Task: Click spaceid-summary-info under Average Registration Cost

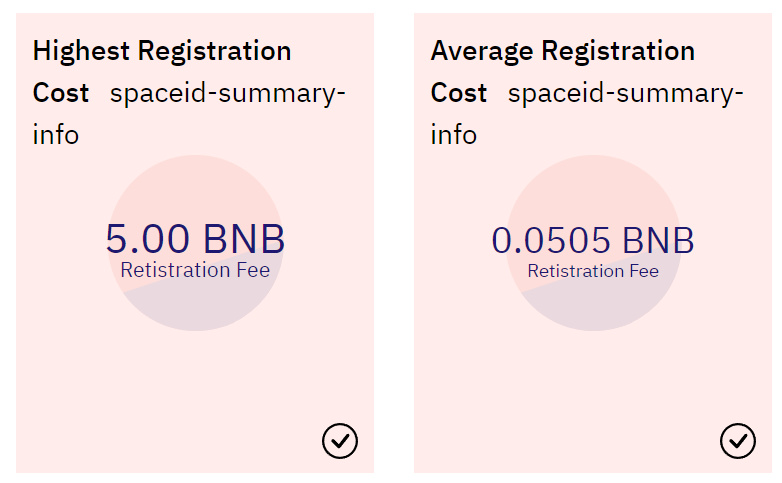Action: tap(626, 94)
